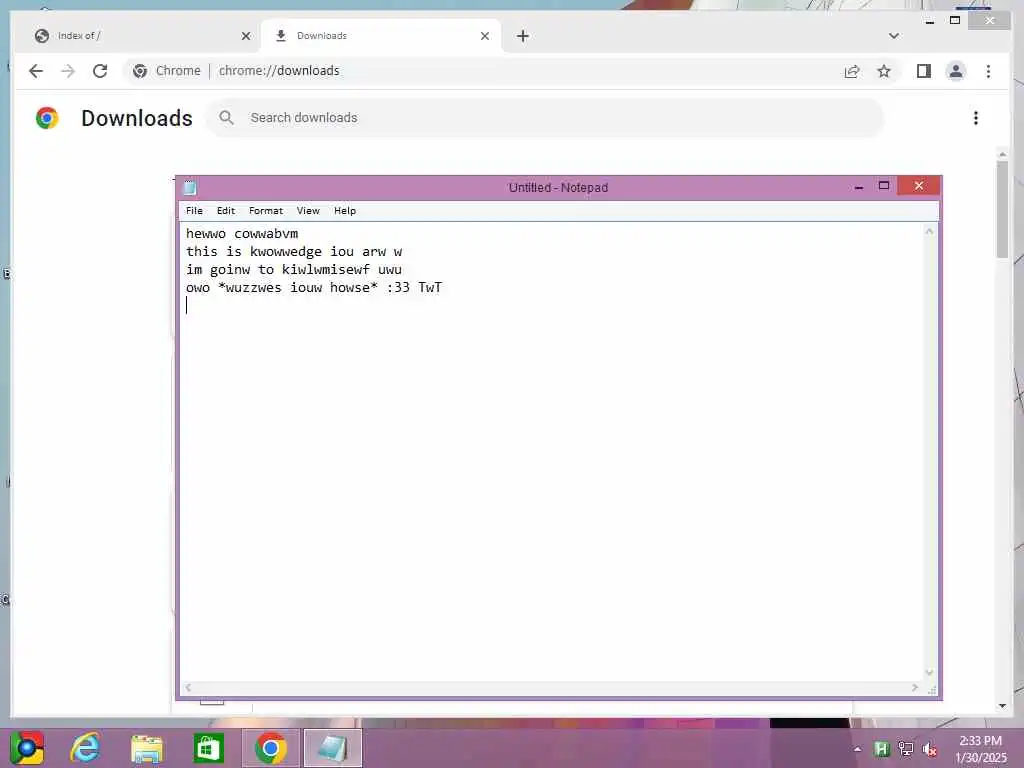Open Windows Store from taskbar

pos(208,748)
